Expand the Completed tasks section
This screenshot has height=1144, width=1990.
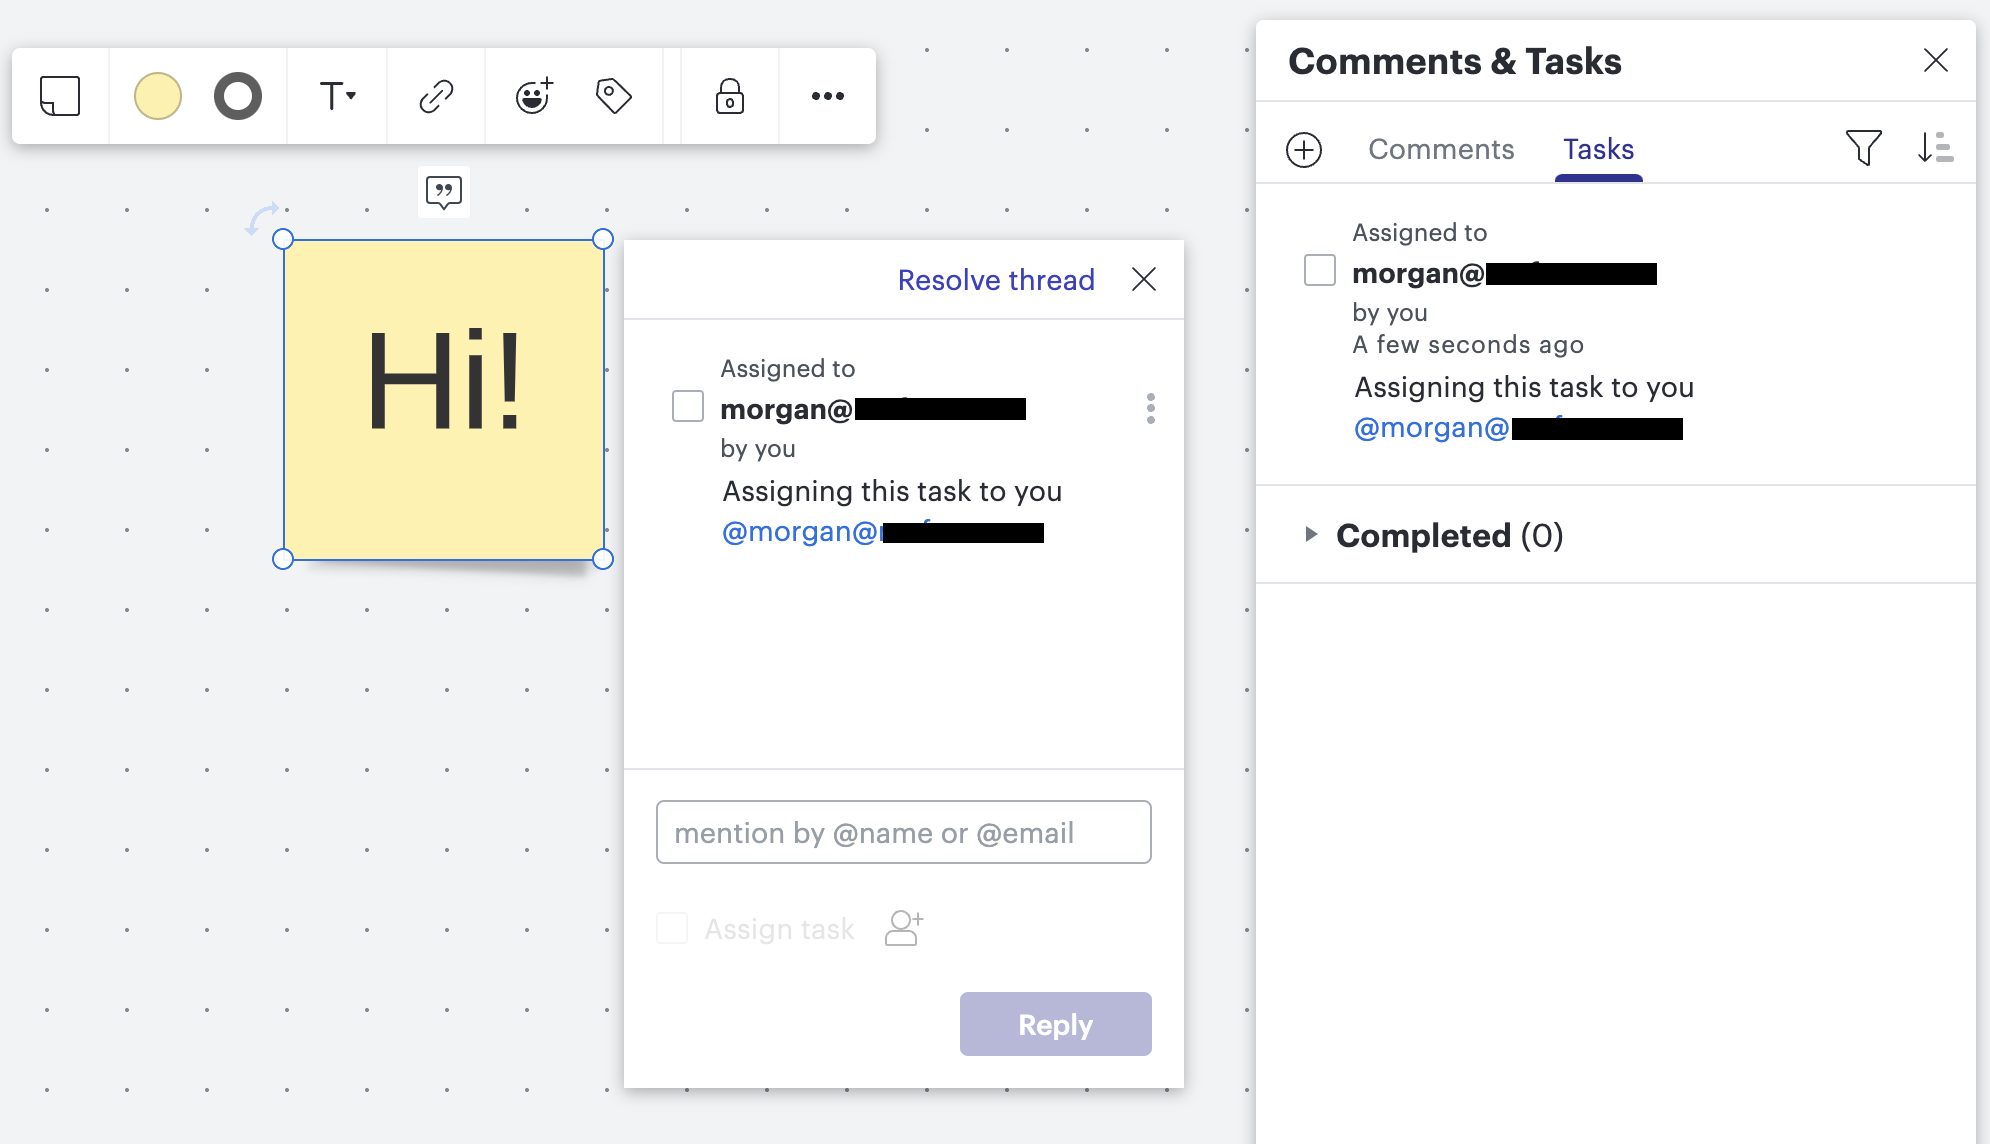pyautogui.click(x=1313, y=535)
